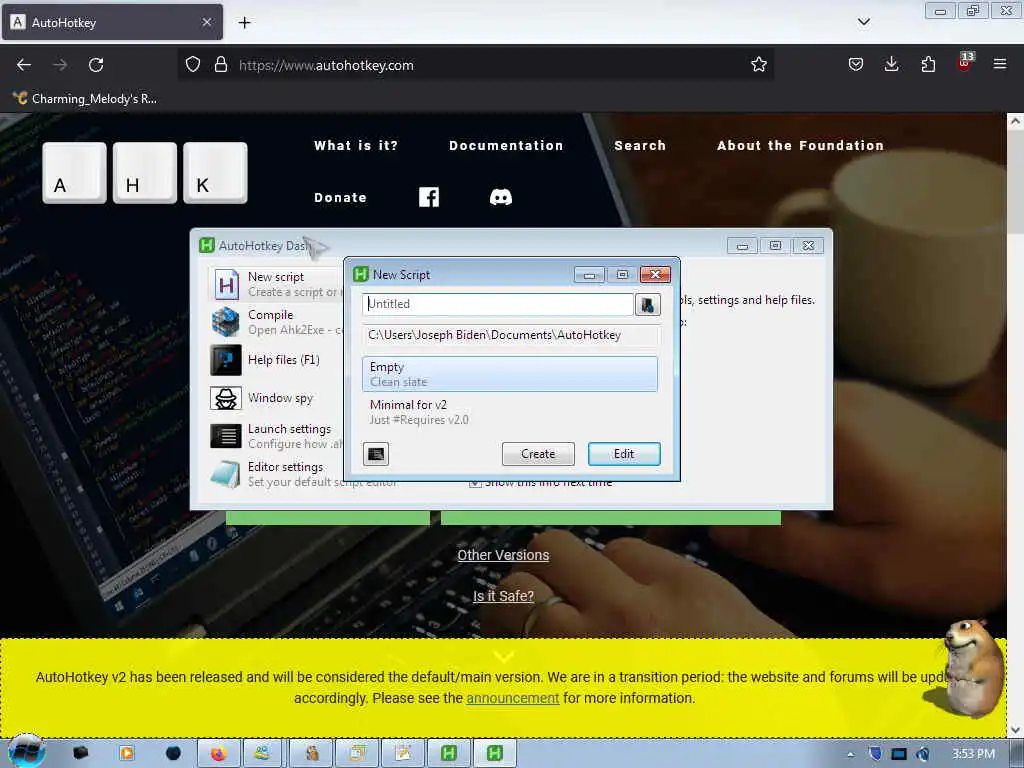Open the Other Versions link
The width and height of the screenshot is (1024, 768).
pos(503,555)
